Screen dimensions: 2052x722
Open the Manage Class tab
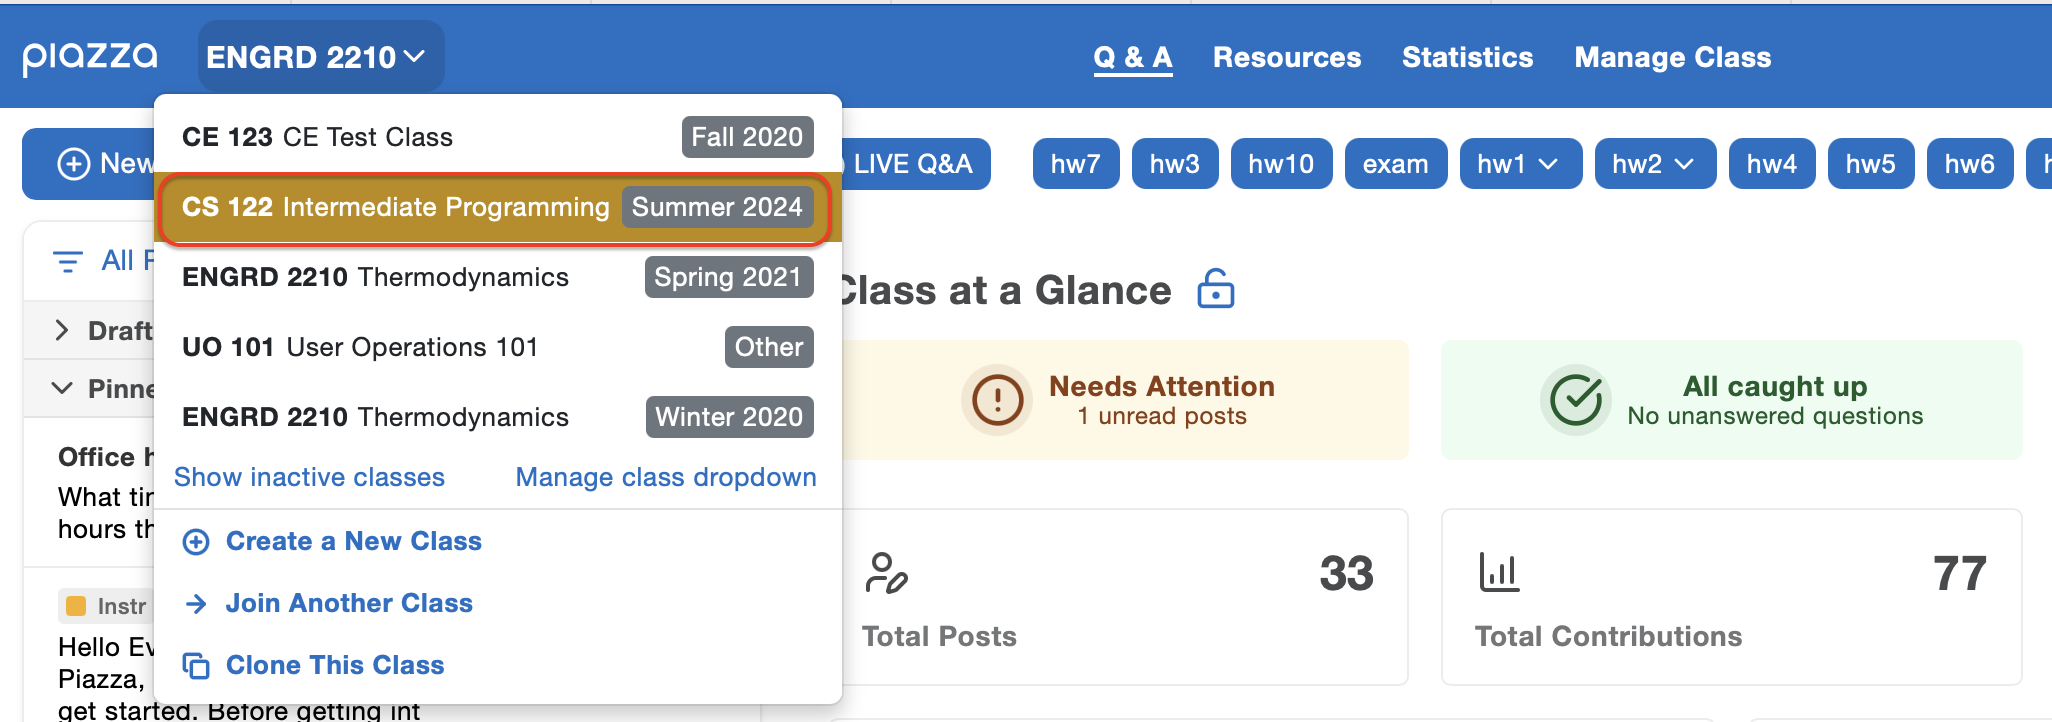[1672, 58]
